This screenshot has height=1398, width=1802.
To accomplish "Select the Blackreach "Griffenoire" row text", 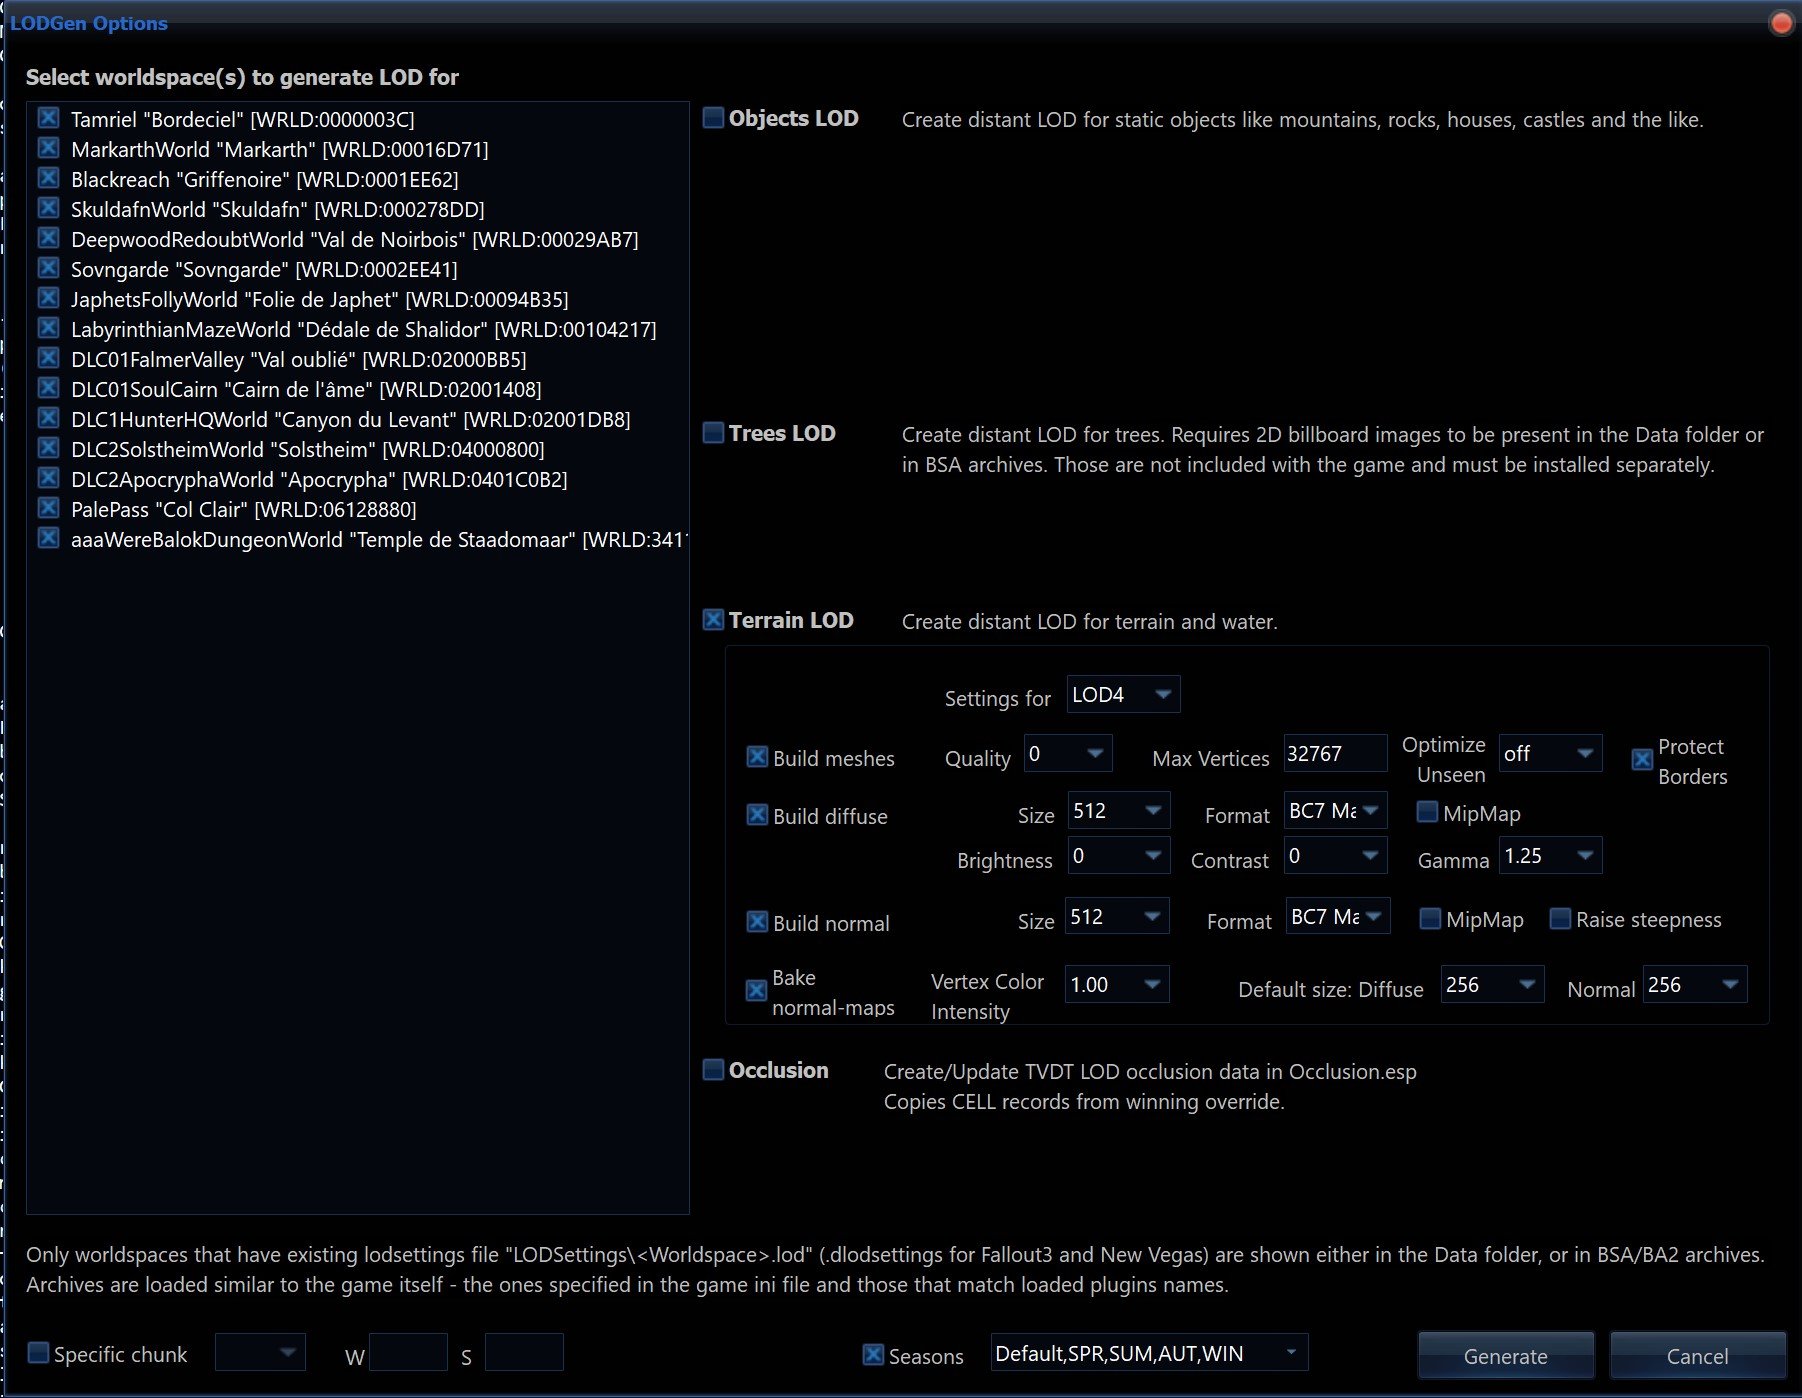I will click(x=265, y=179).
